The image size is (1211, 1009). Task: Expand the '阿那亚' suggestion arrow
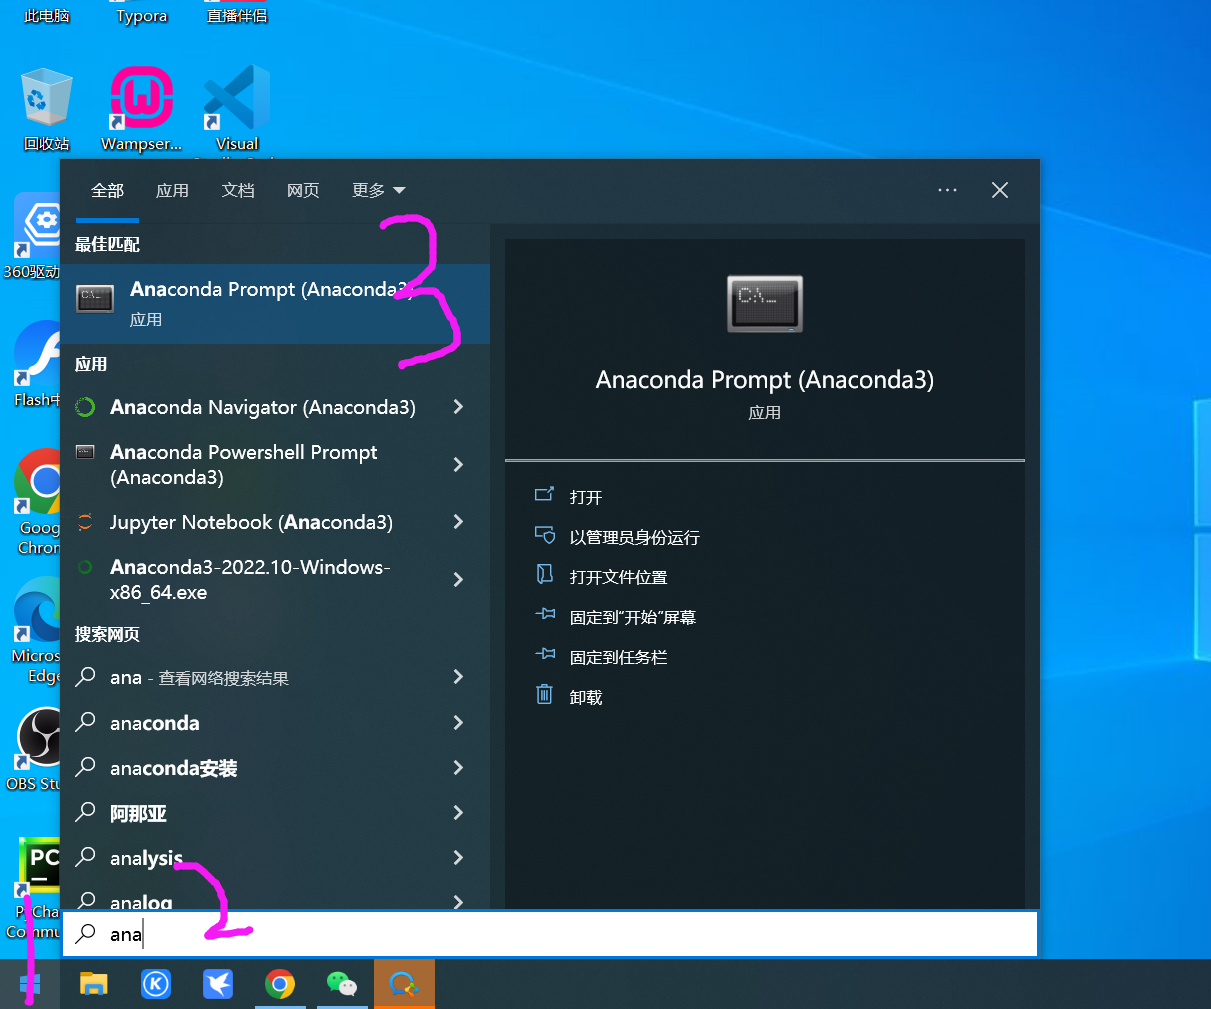click(458, 812)
